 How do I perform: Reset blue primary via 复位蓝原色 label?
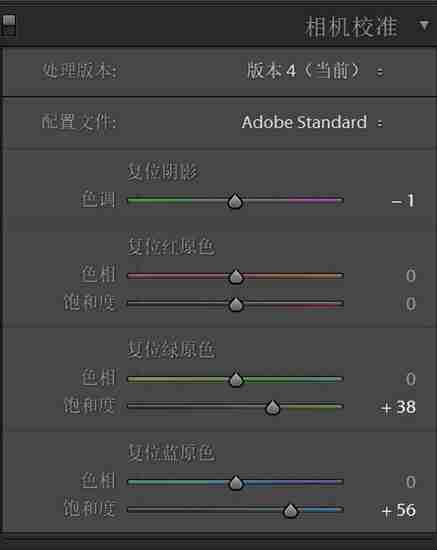pos(171,452)
